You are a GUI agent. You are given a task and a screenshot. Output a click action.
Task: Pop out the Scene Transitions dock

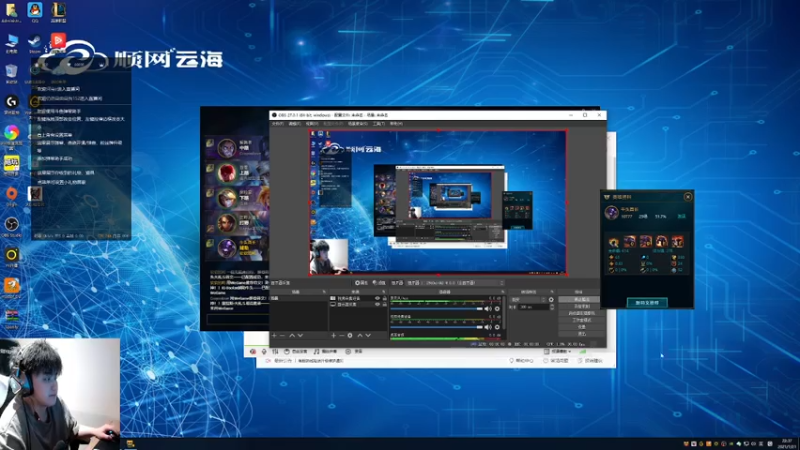(x=552, y=292)
